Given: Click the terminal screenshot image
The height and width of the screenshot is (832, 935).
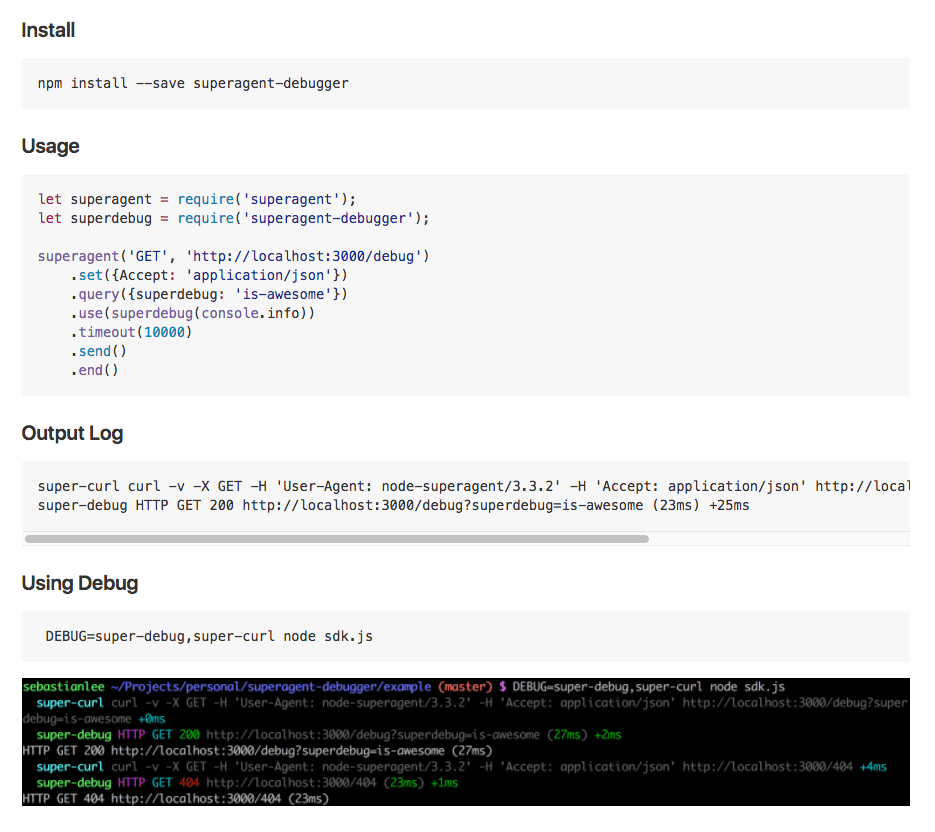Looking at the screenshot, I should coord(466,742).
